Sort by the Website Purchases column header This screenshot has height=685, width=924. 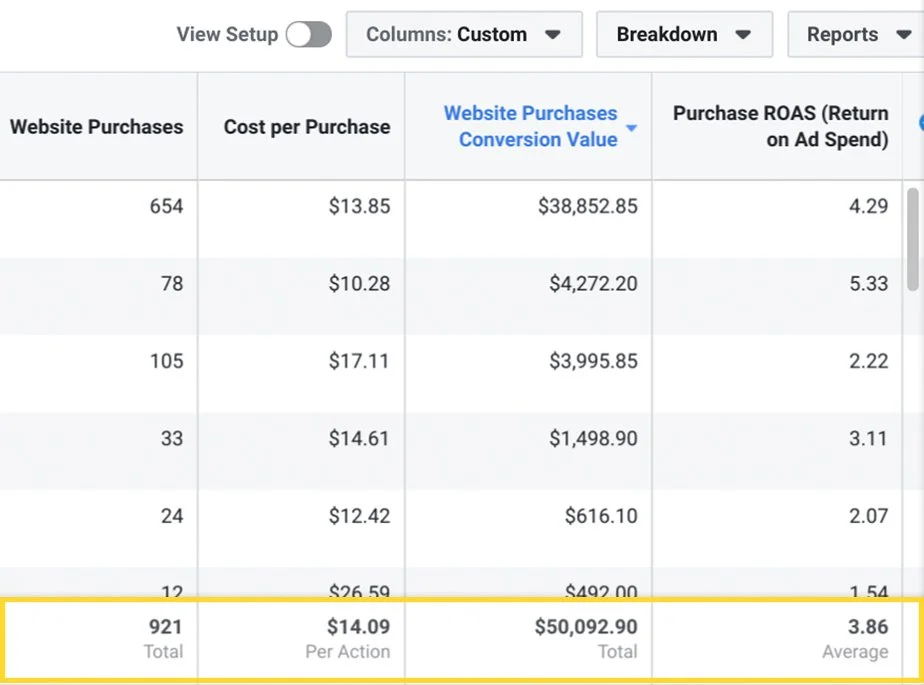coord(97,127)
